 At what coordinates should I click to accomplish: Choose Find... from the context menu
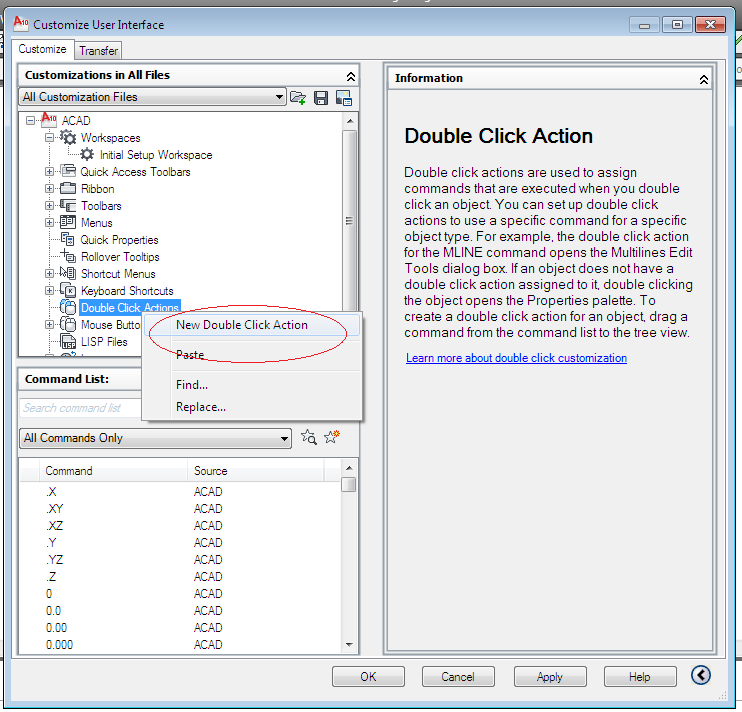pyautogui.click(x=253, y=385)
